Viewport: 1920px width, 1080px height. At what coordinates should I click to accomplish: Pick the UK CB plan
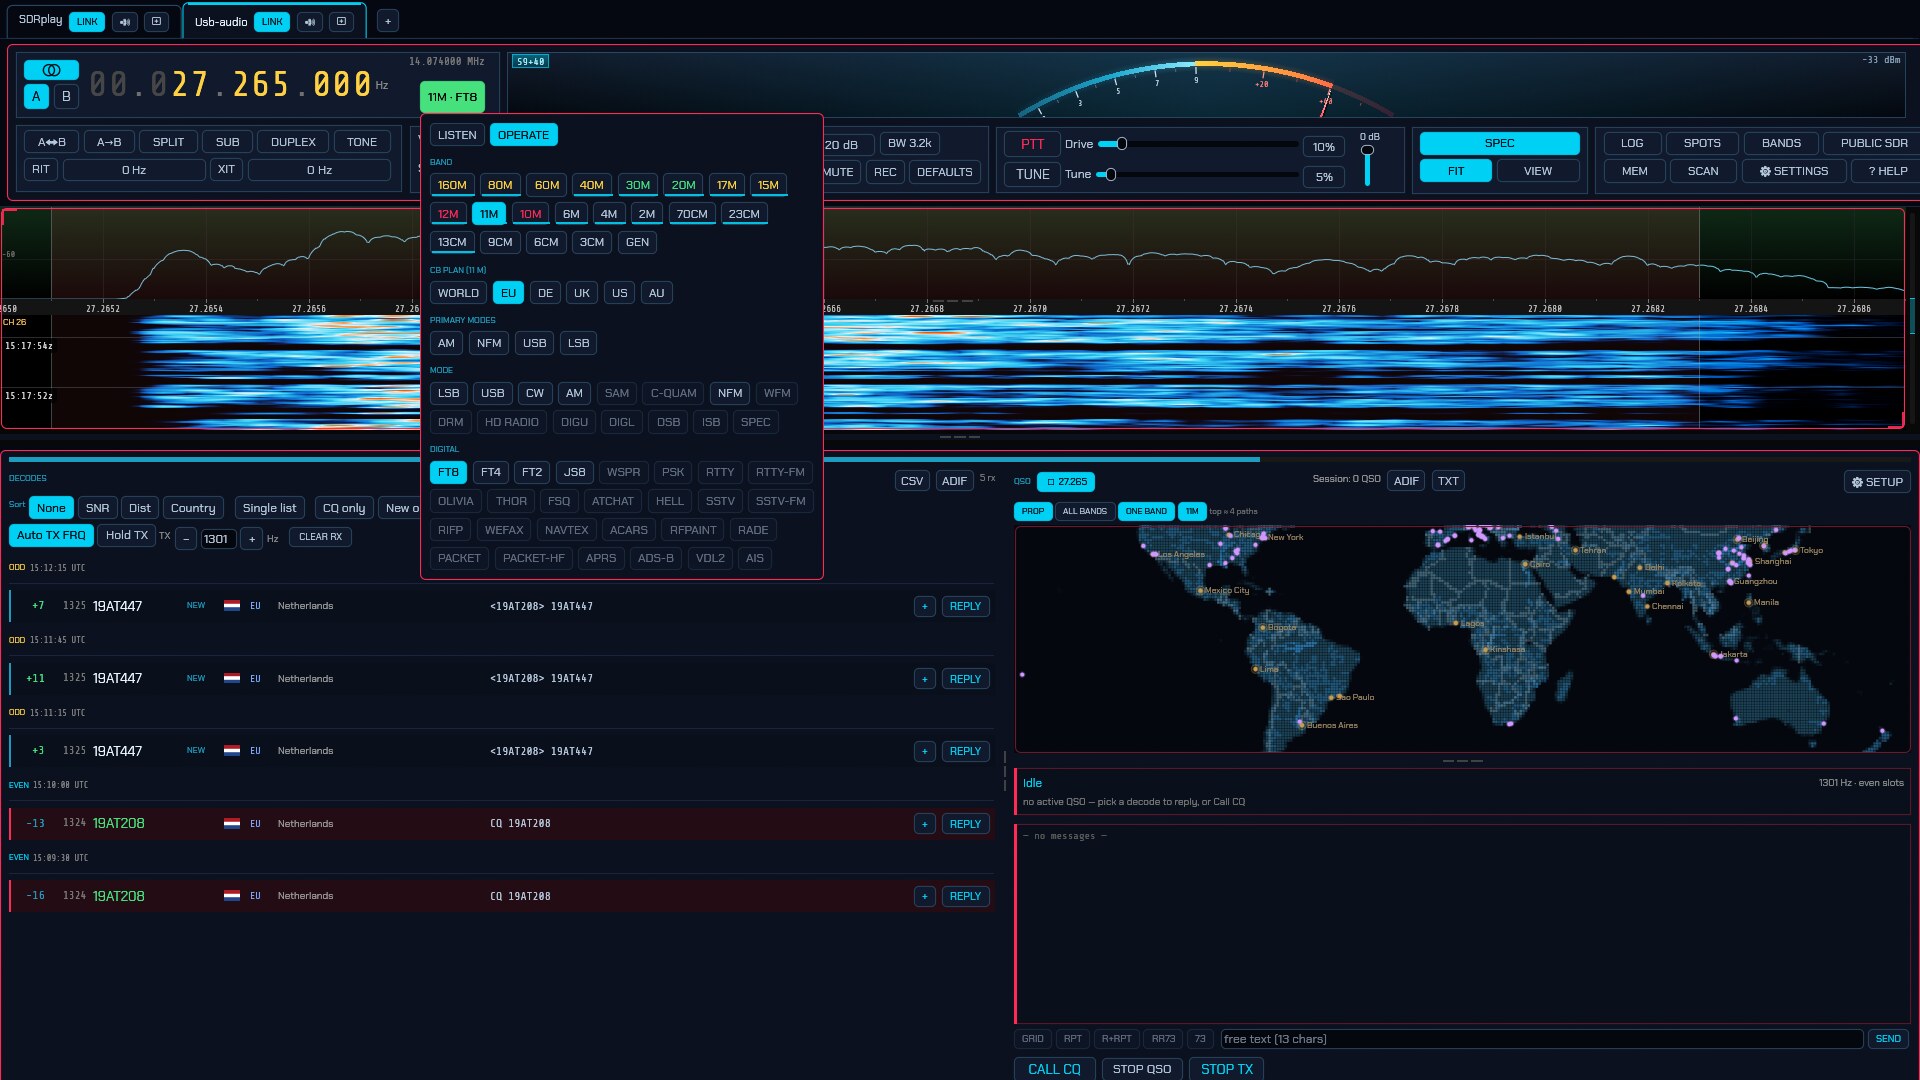click(x=582, y=293)
